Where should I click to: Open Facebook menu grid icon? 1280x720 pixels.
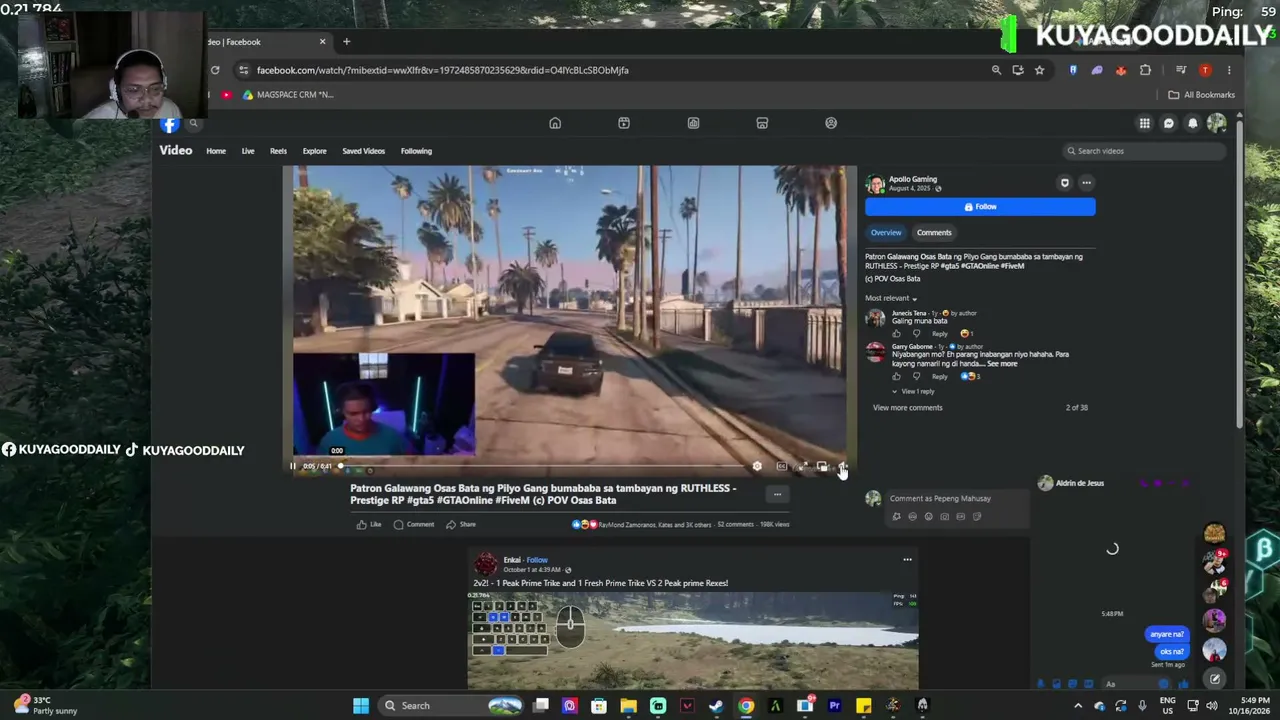[1144, 123]
